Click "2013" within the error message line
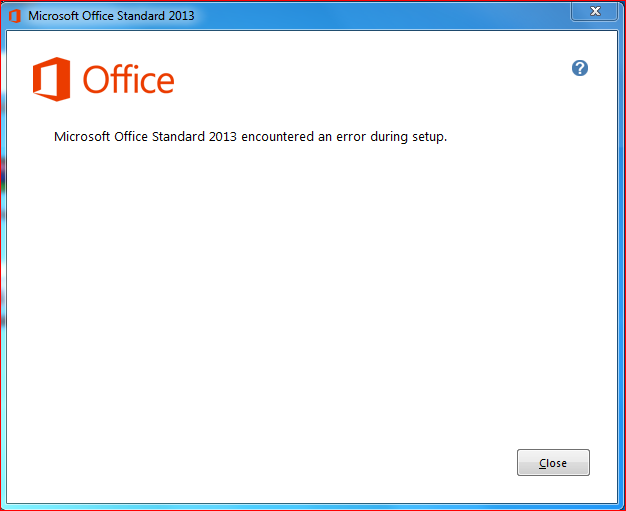The height and width of the screenshot is (511, 626). [x=223, y=137]
